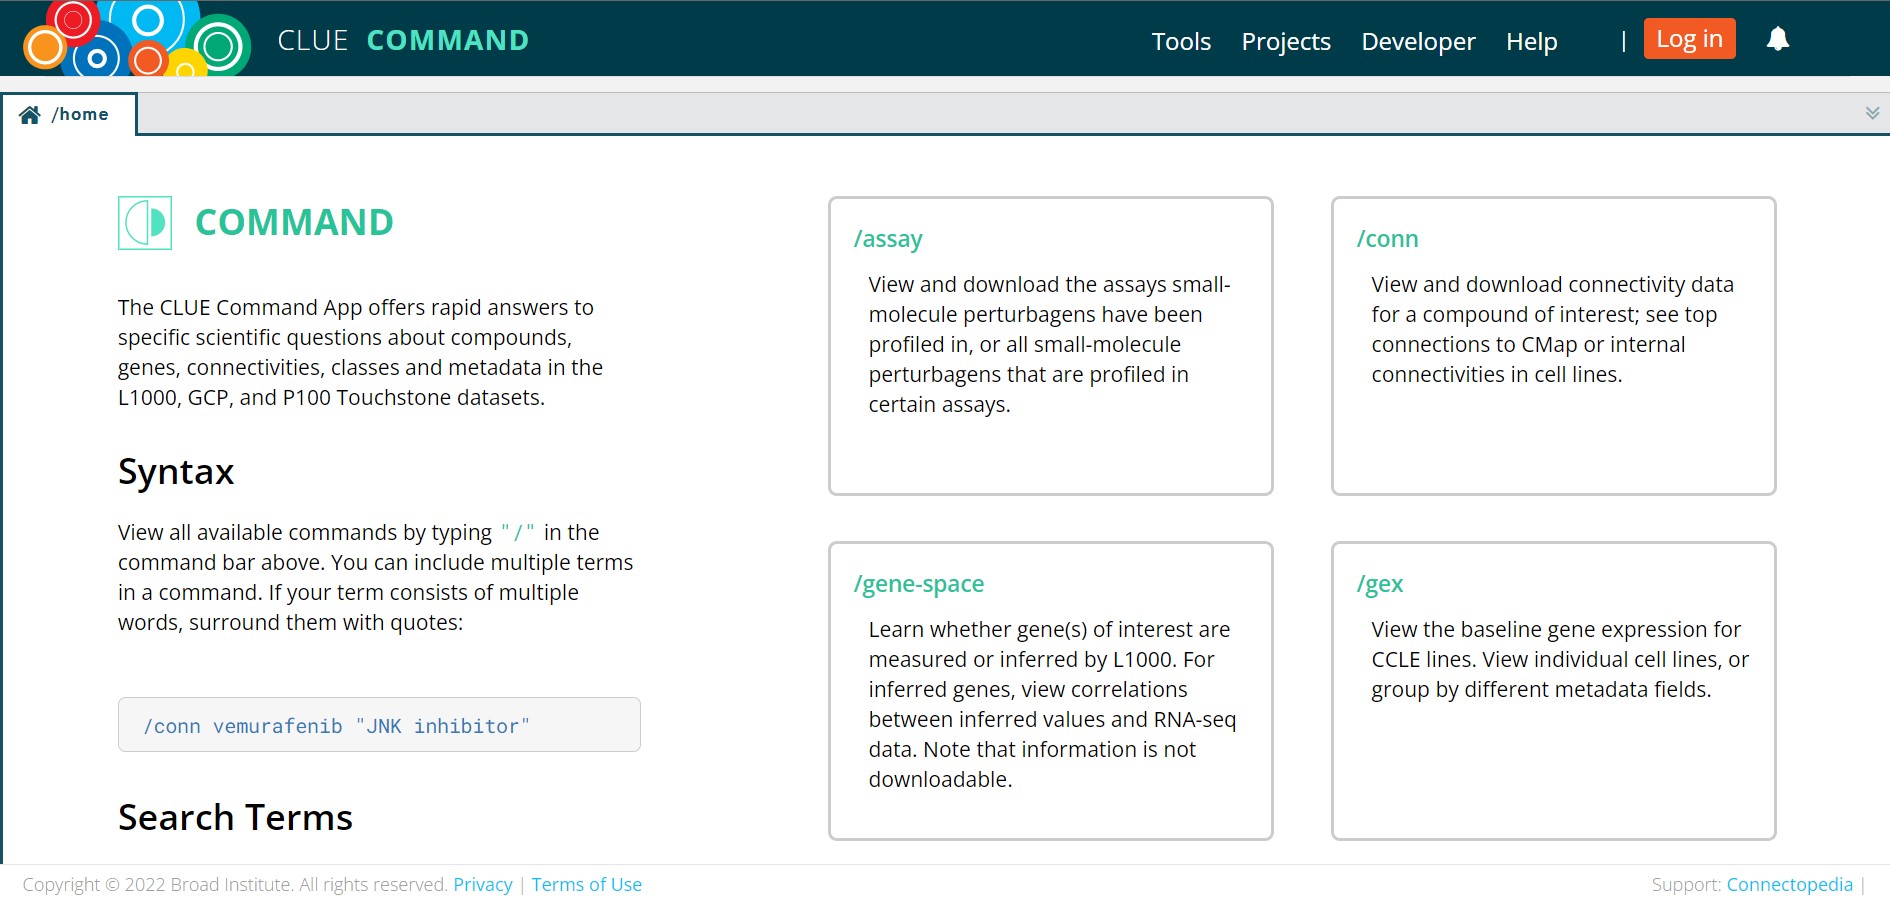Screen dimensions: 1890x898
Task: Open the Tools menu
Action: [1181, 41]
